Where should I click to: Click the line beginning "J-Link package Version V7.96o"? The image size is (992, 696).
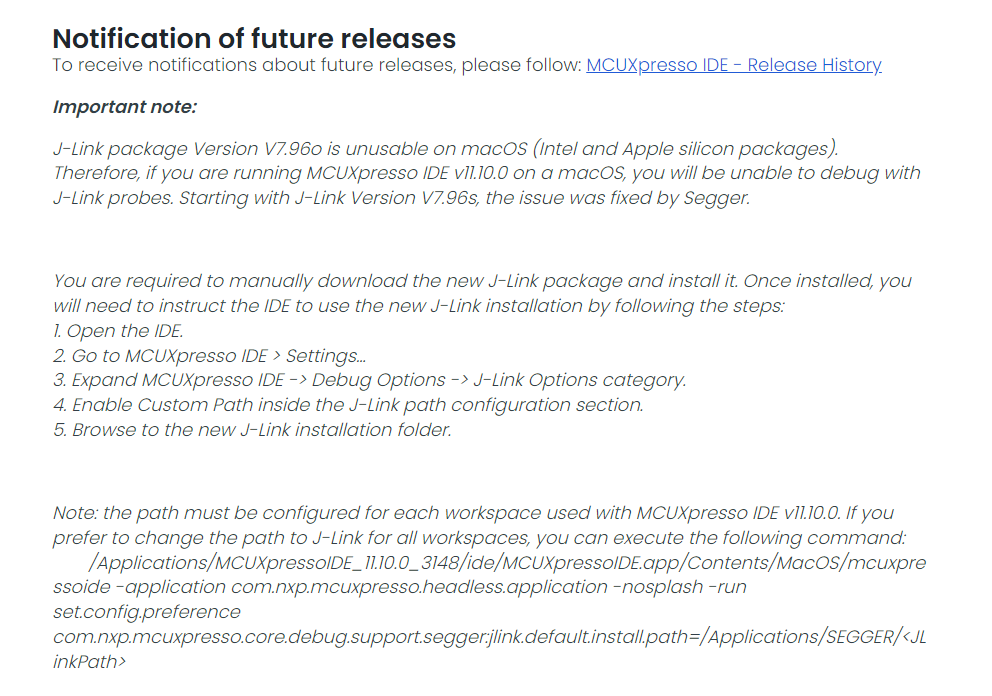[445, 149]
